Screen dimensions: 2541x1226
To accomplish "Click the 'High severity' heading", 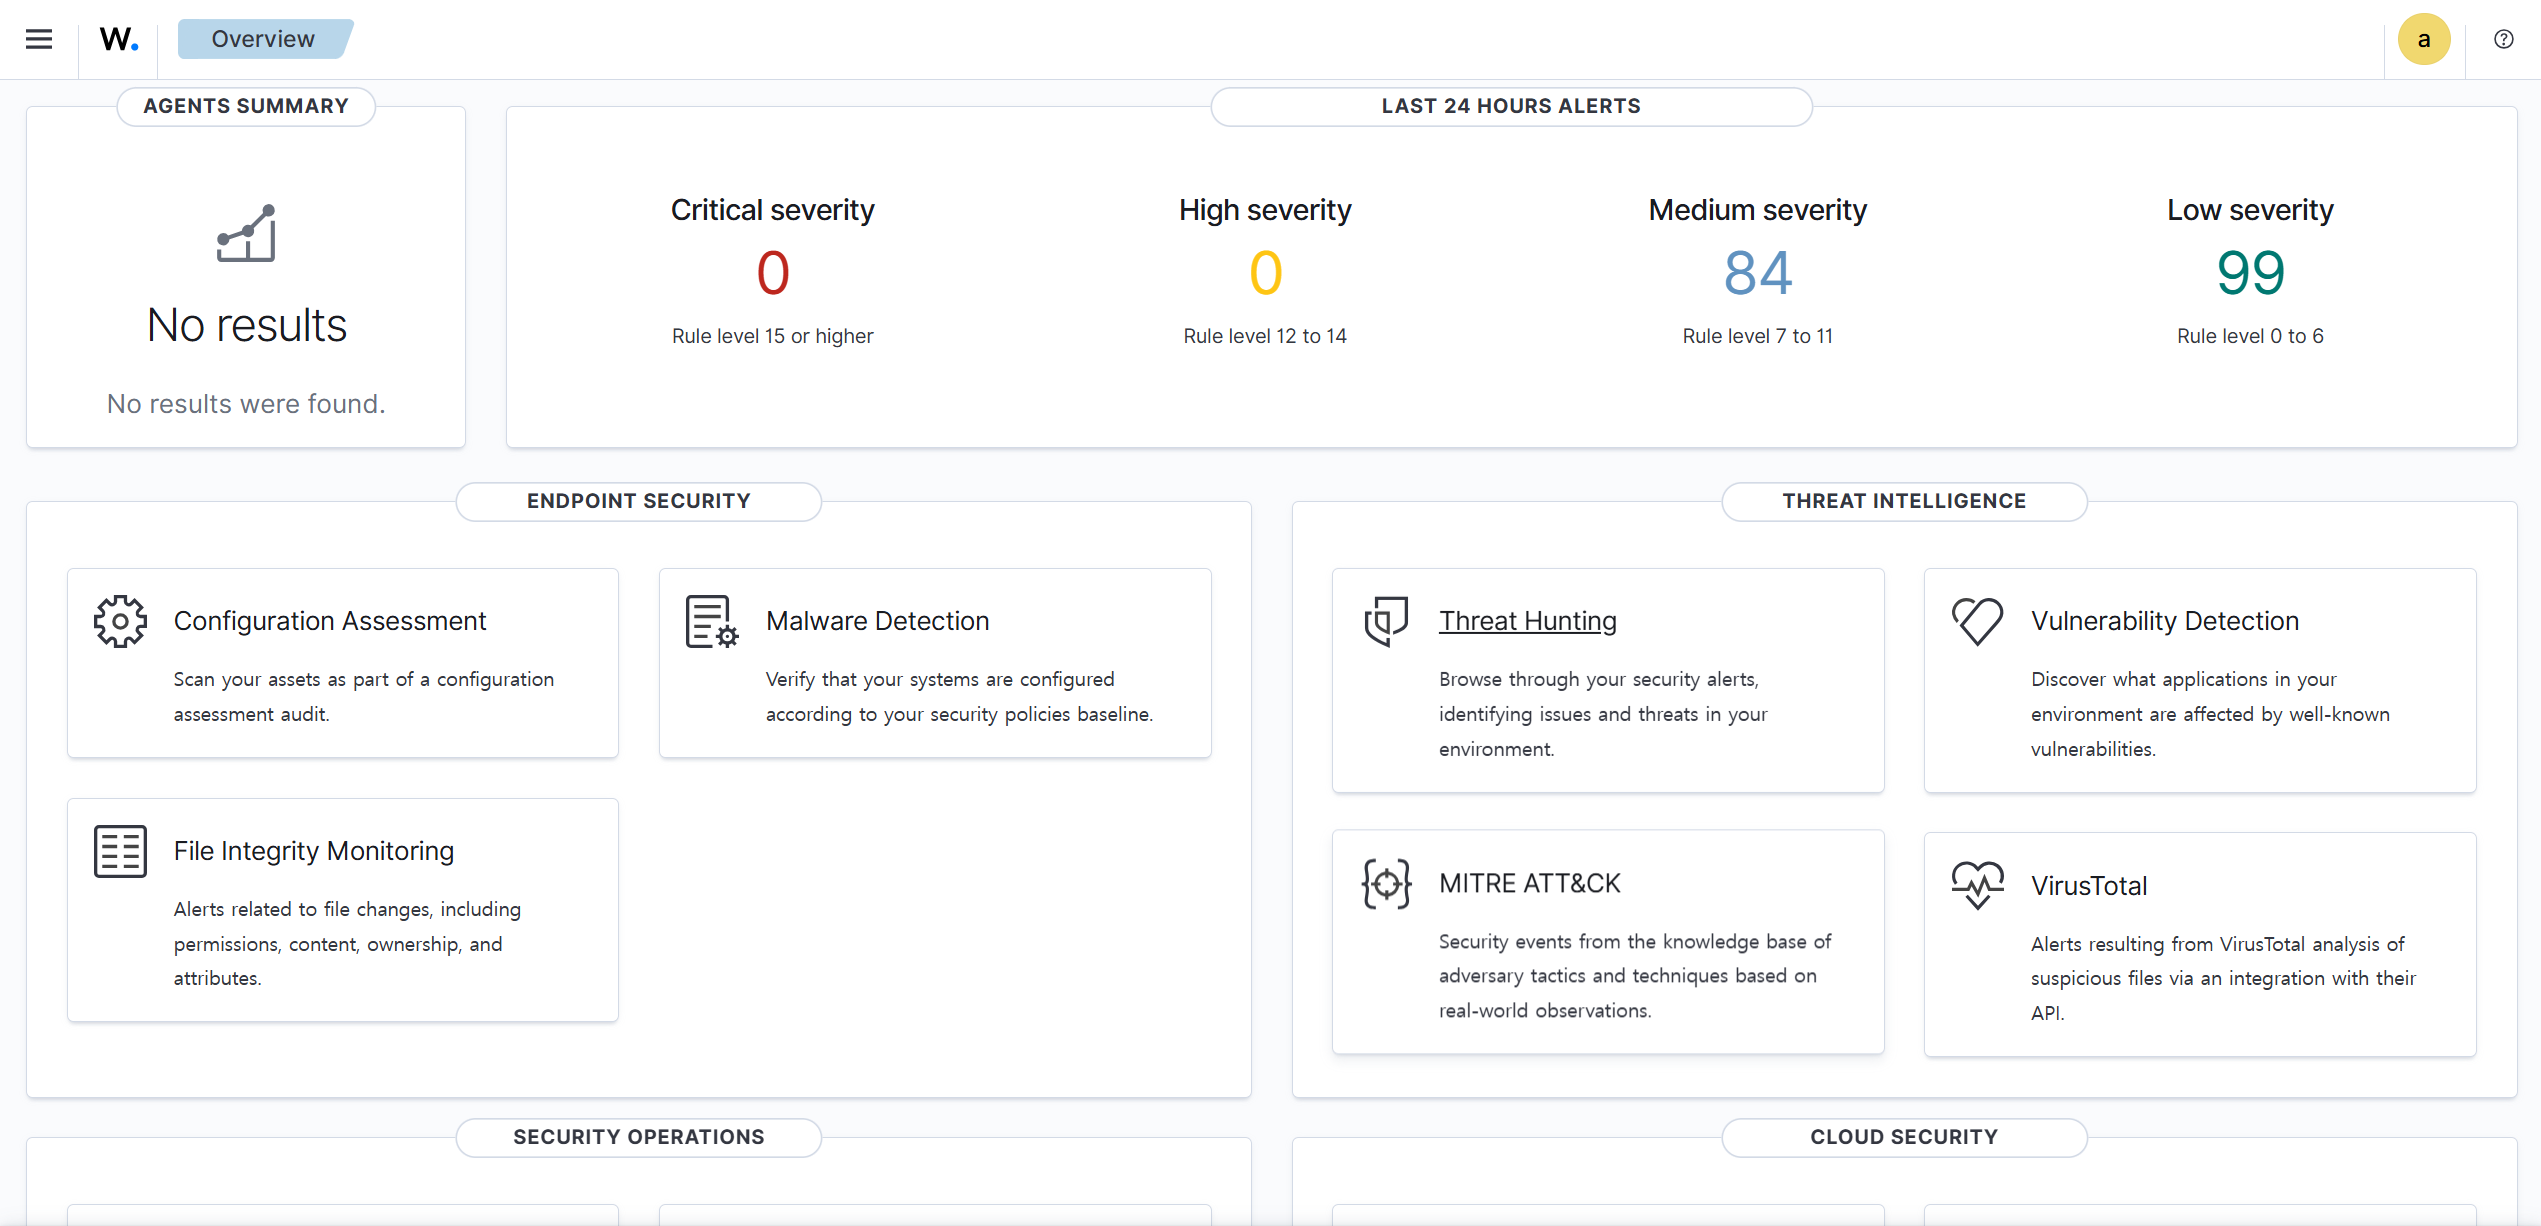I will (1265, 210).
